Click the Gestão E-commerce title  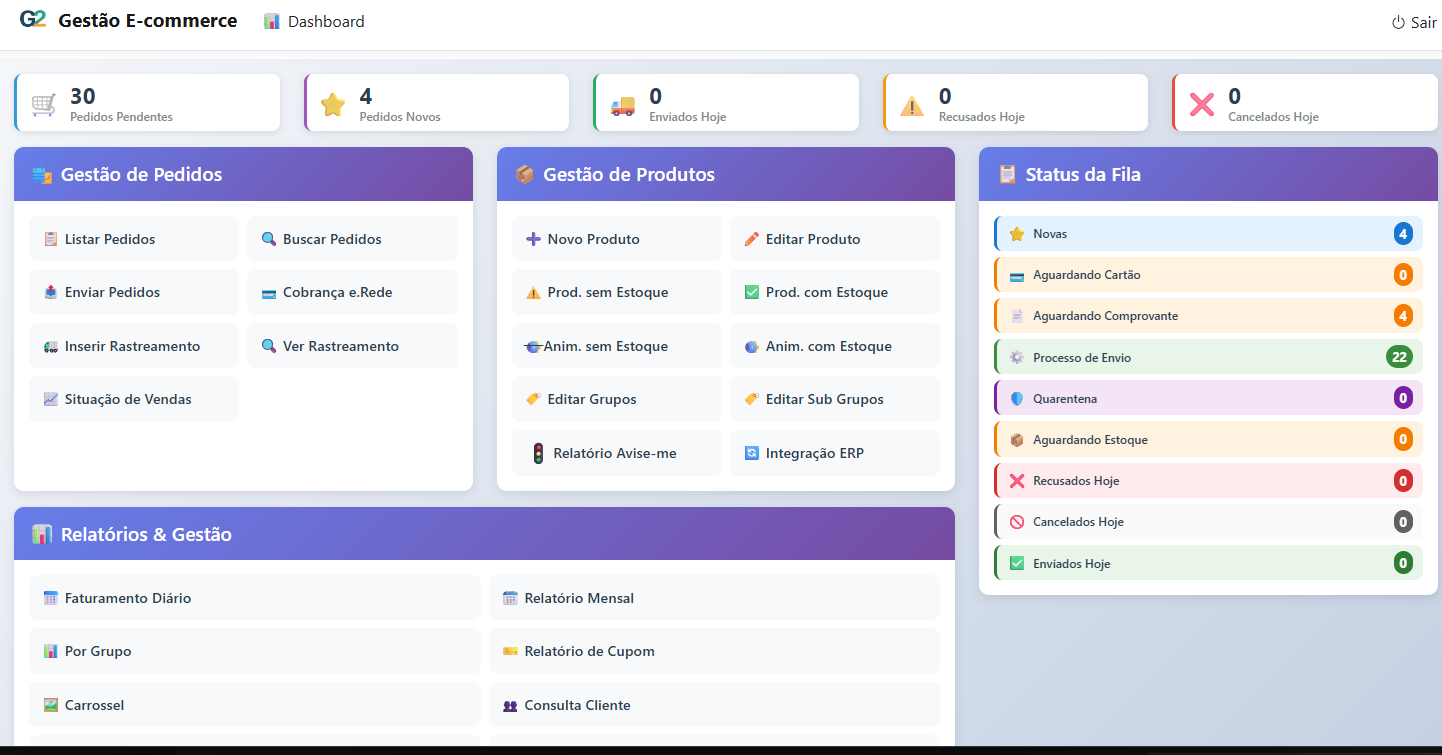point(148,21)
